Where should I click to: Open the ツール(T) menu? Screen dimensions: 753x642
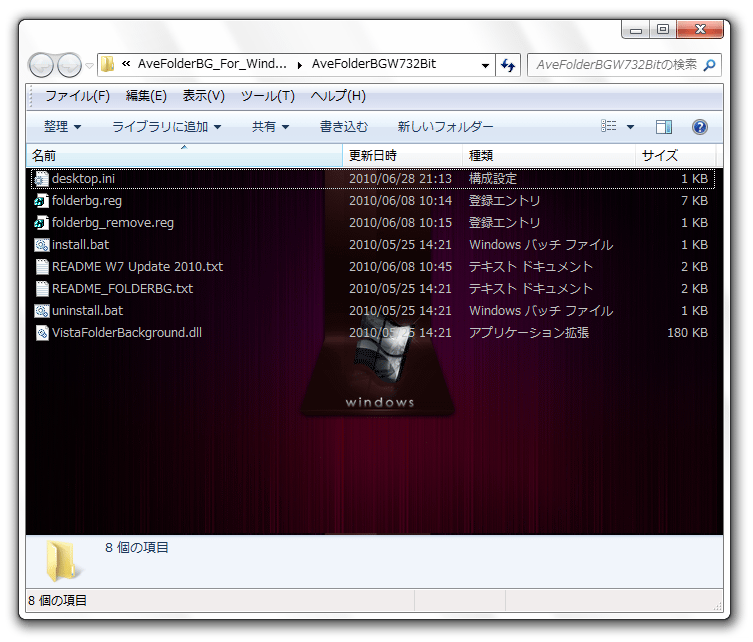[267, 96]
